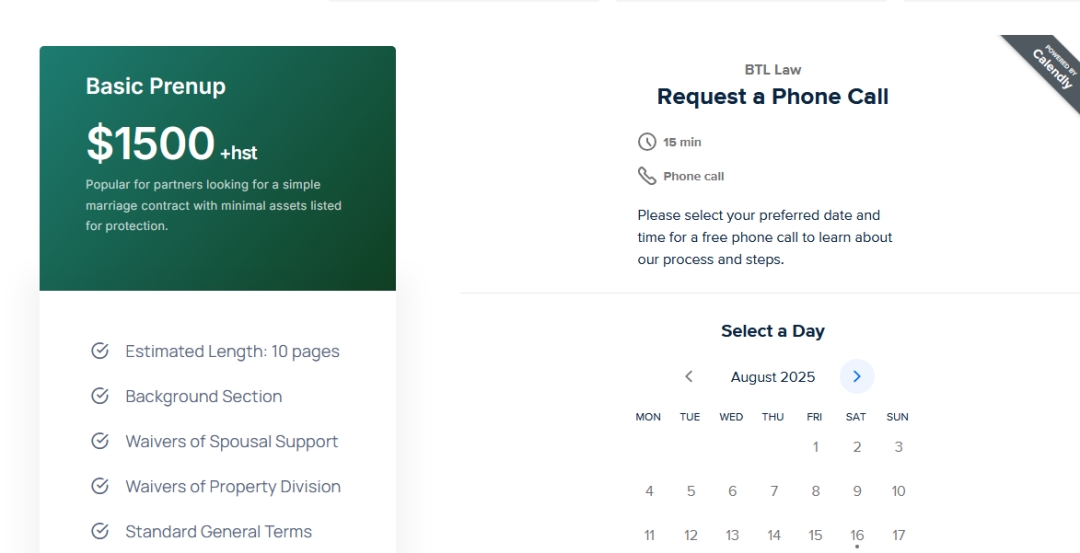
Task: Click checkmark icon for Background Section
Action: (100, 396)
